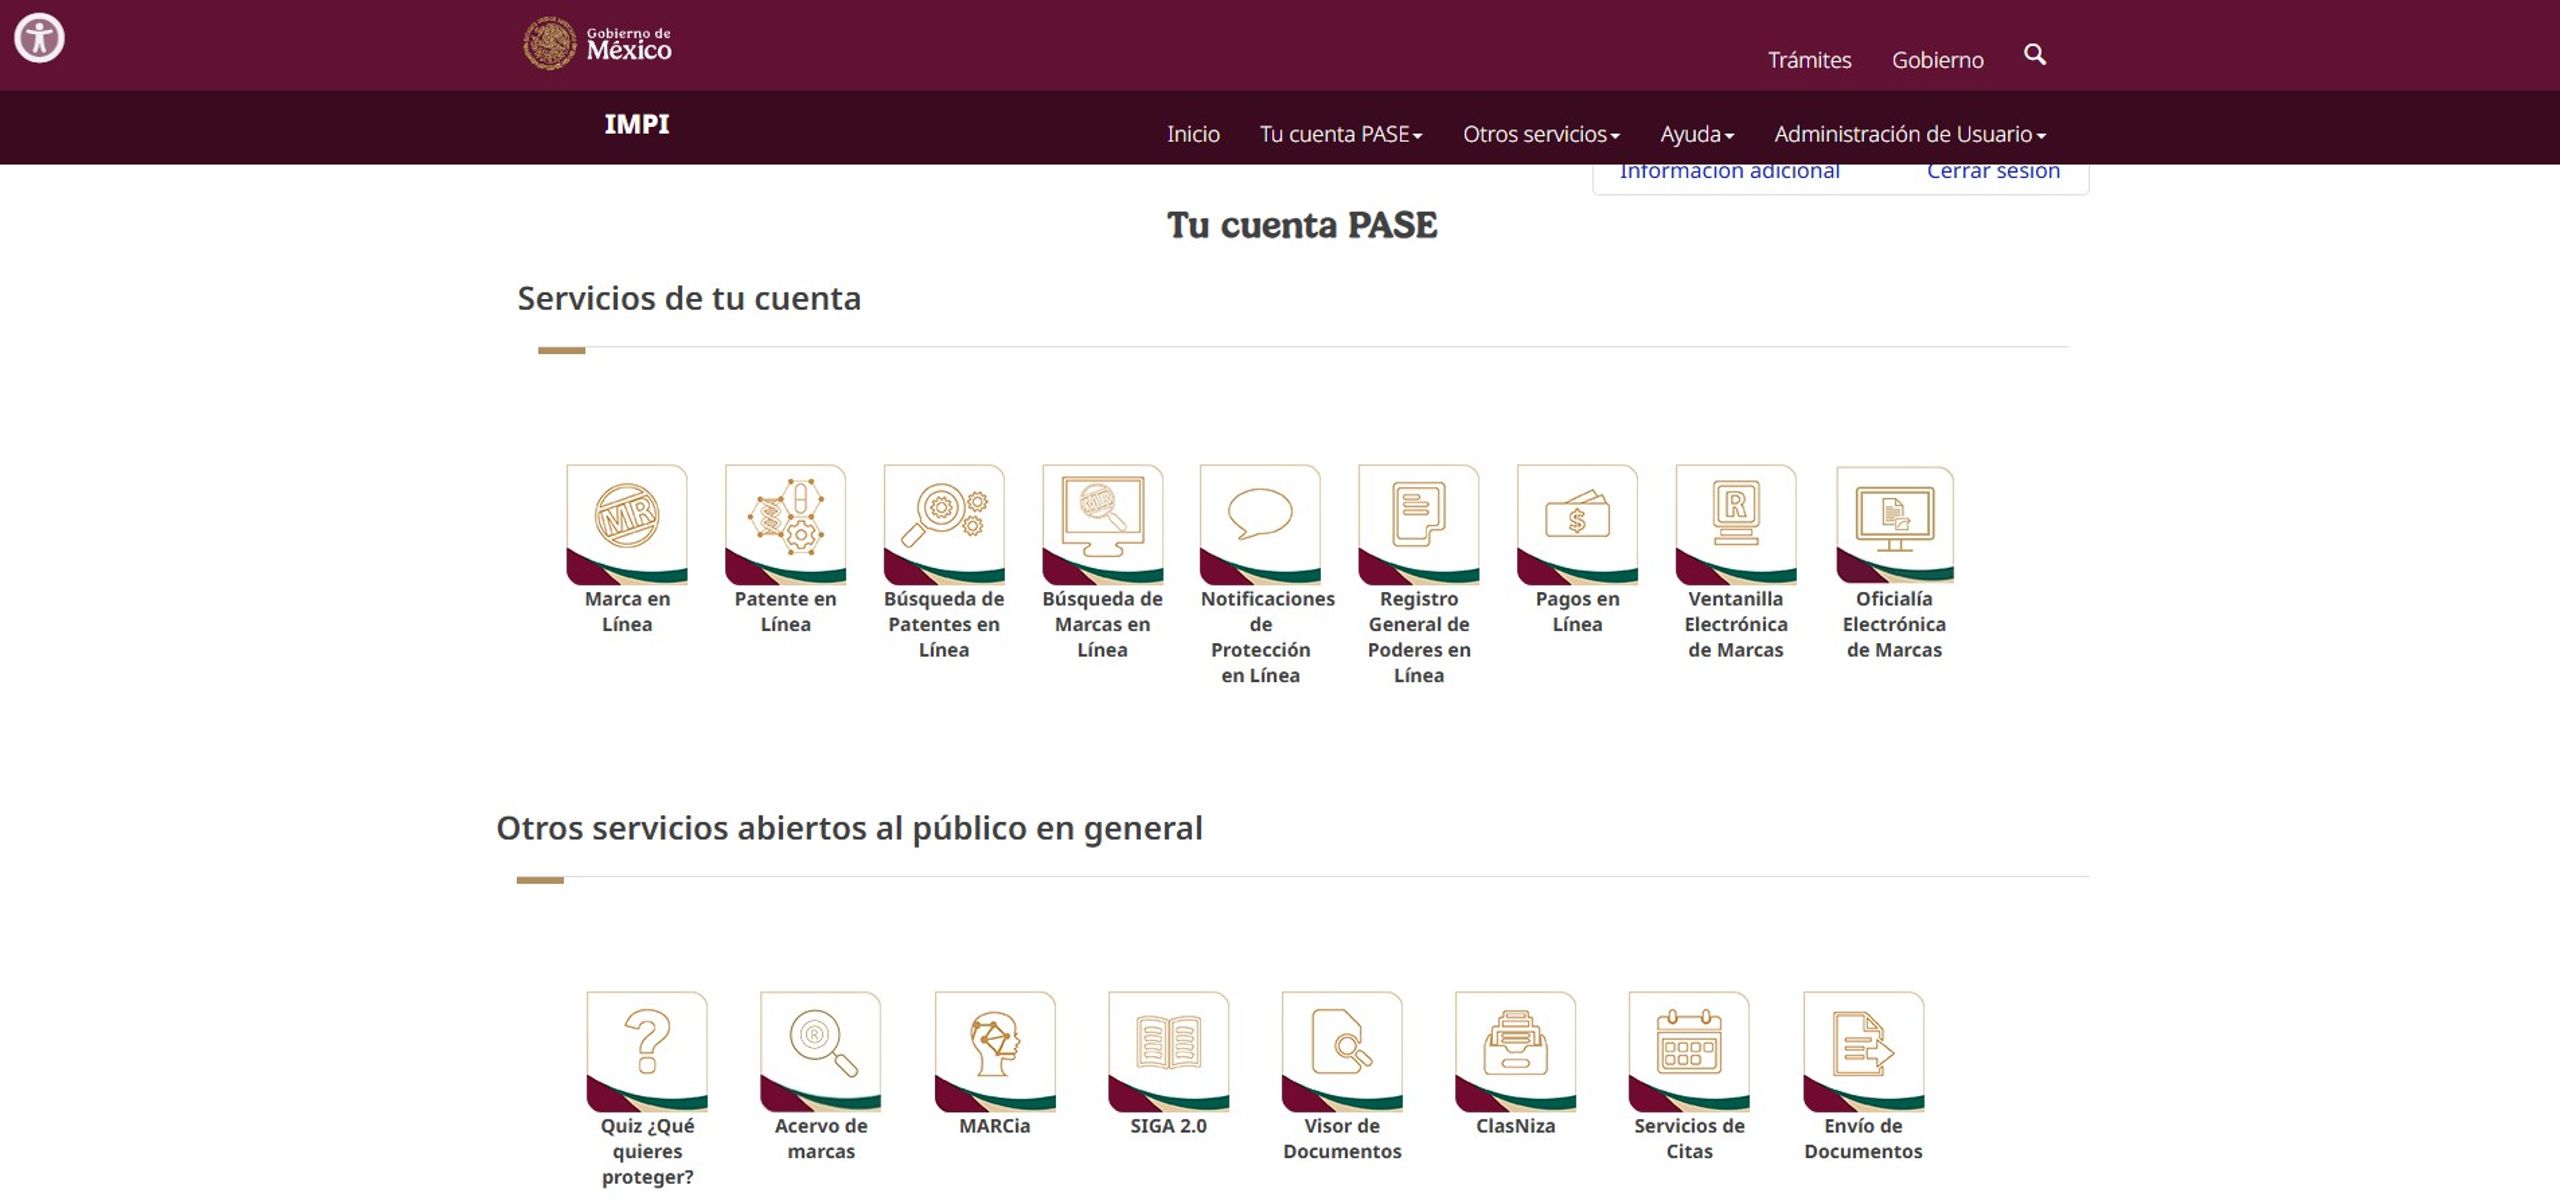Click the Servicios de Citas label
Image resolution: width=2560 pixels, height=1202 pixels.
point(1689,1138)
